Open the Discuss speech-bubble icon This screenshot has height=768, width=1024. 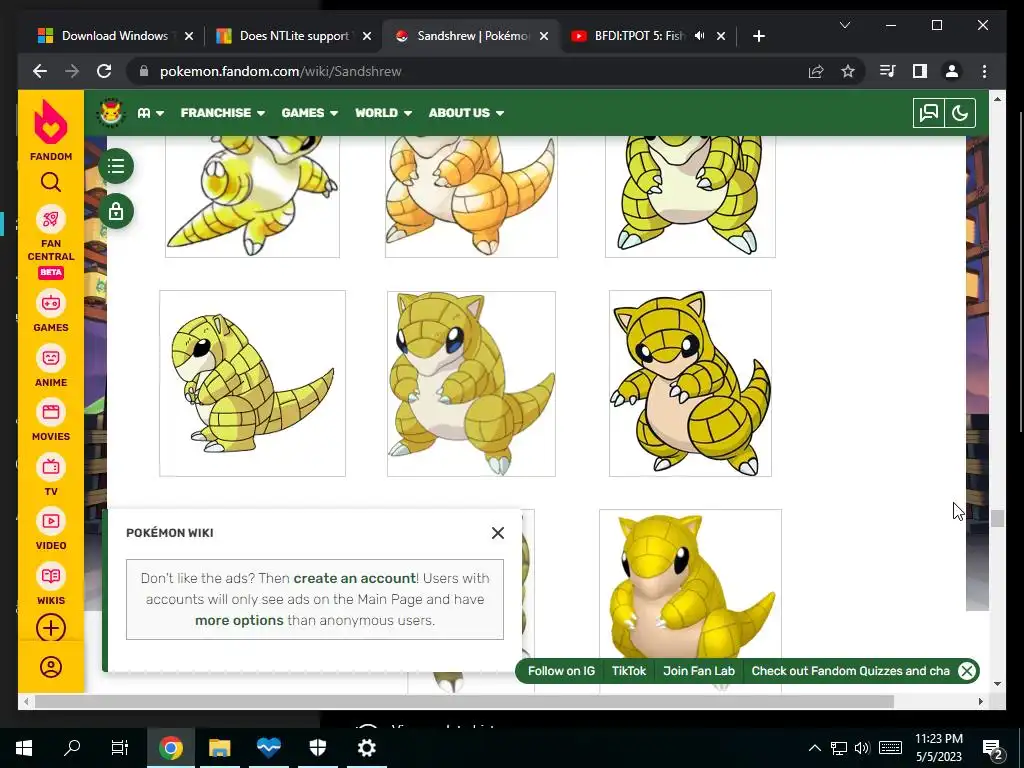coord(929,113)
